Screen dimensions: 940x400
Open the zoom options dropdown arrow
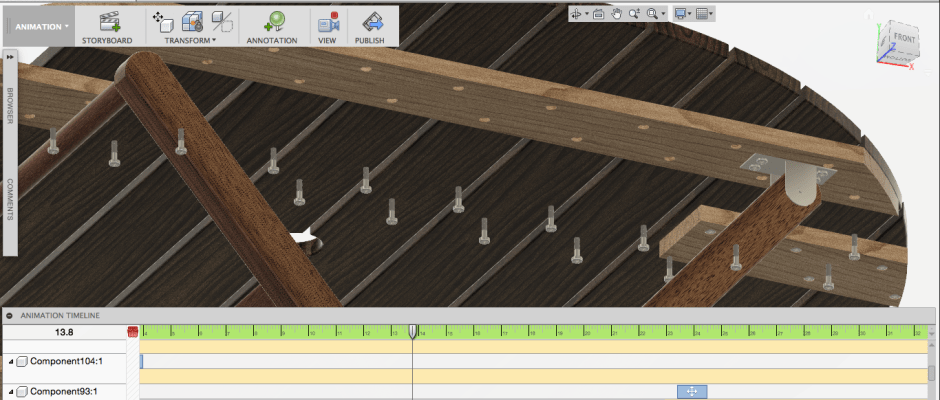663,14
